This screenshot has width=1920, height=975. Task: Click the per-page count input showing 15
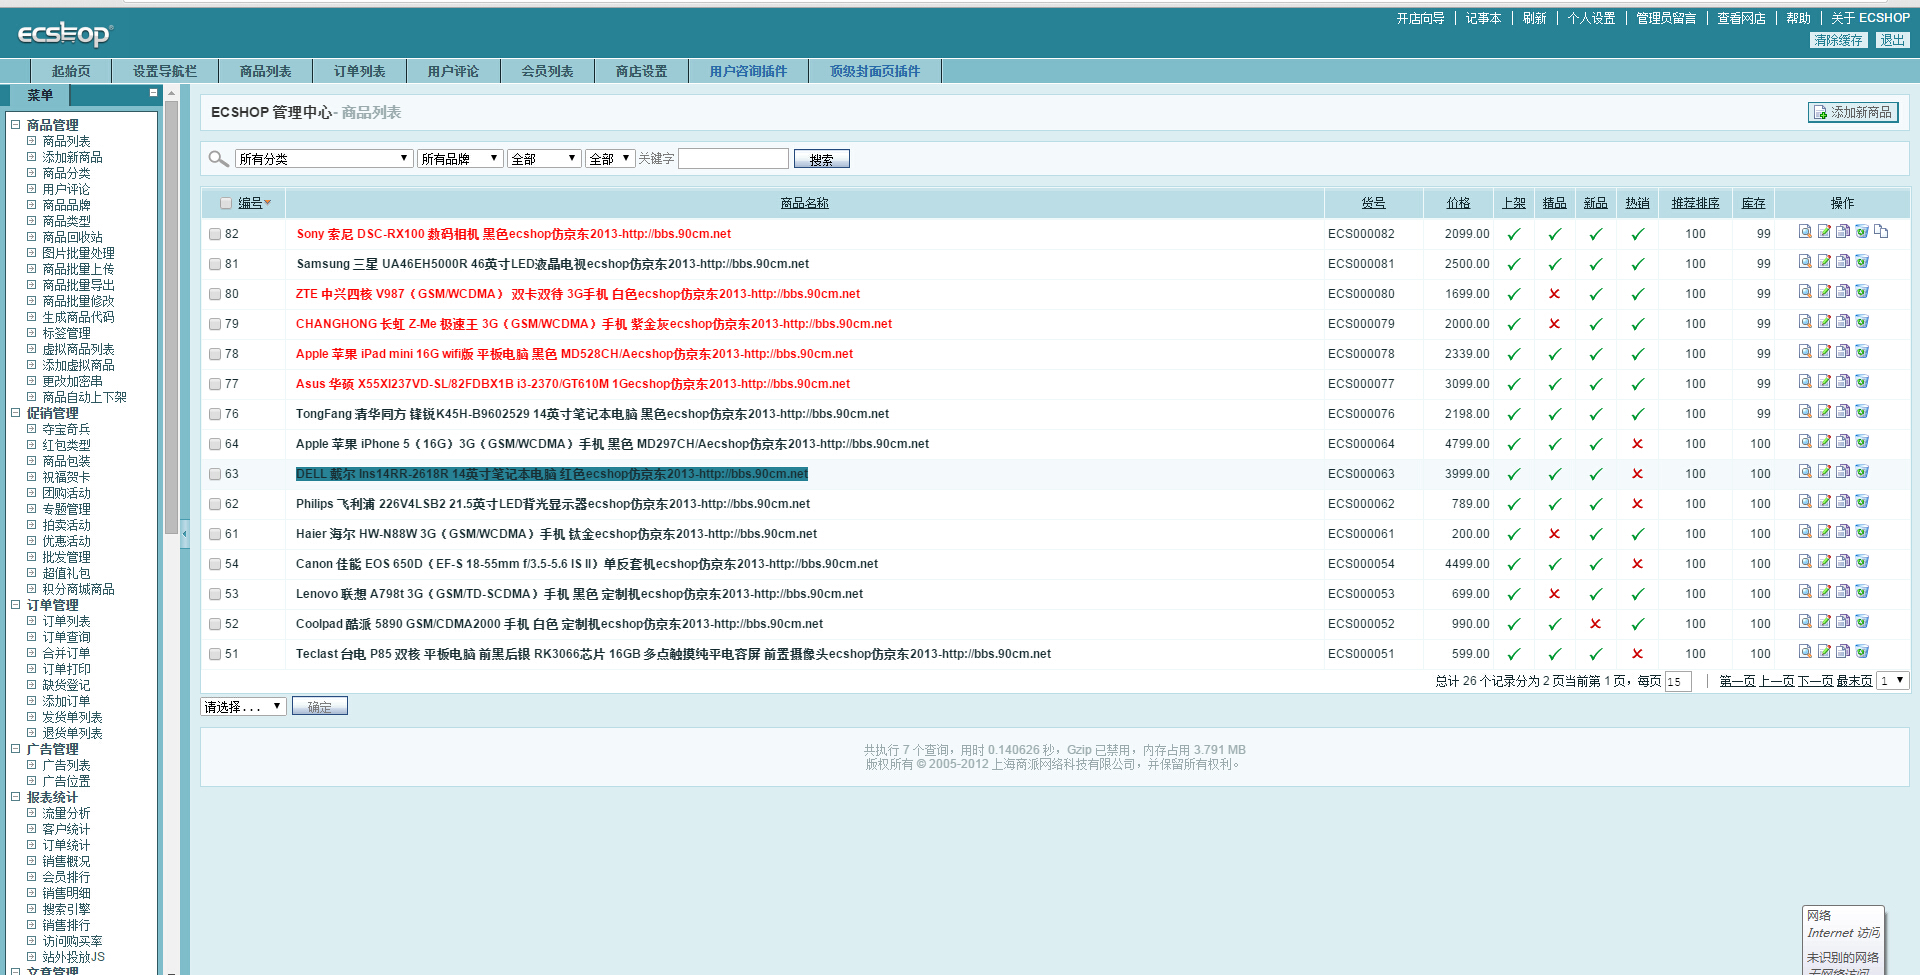1677,681
